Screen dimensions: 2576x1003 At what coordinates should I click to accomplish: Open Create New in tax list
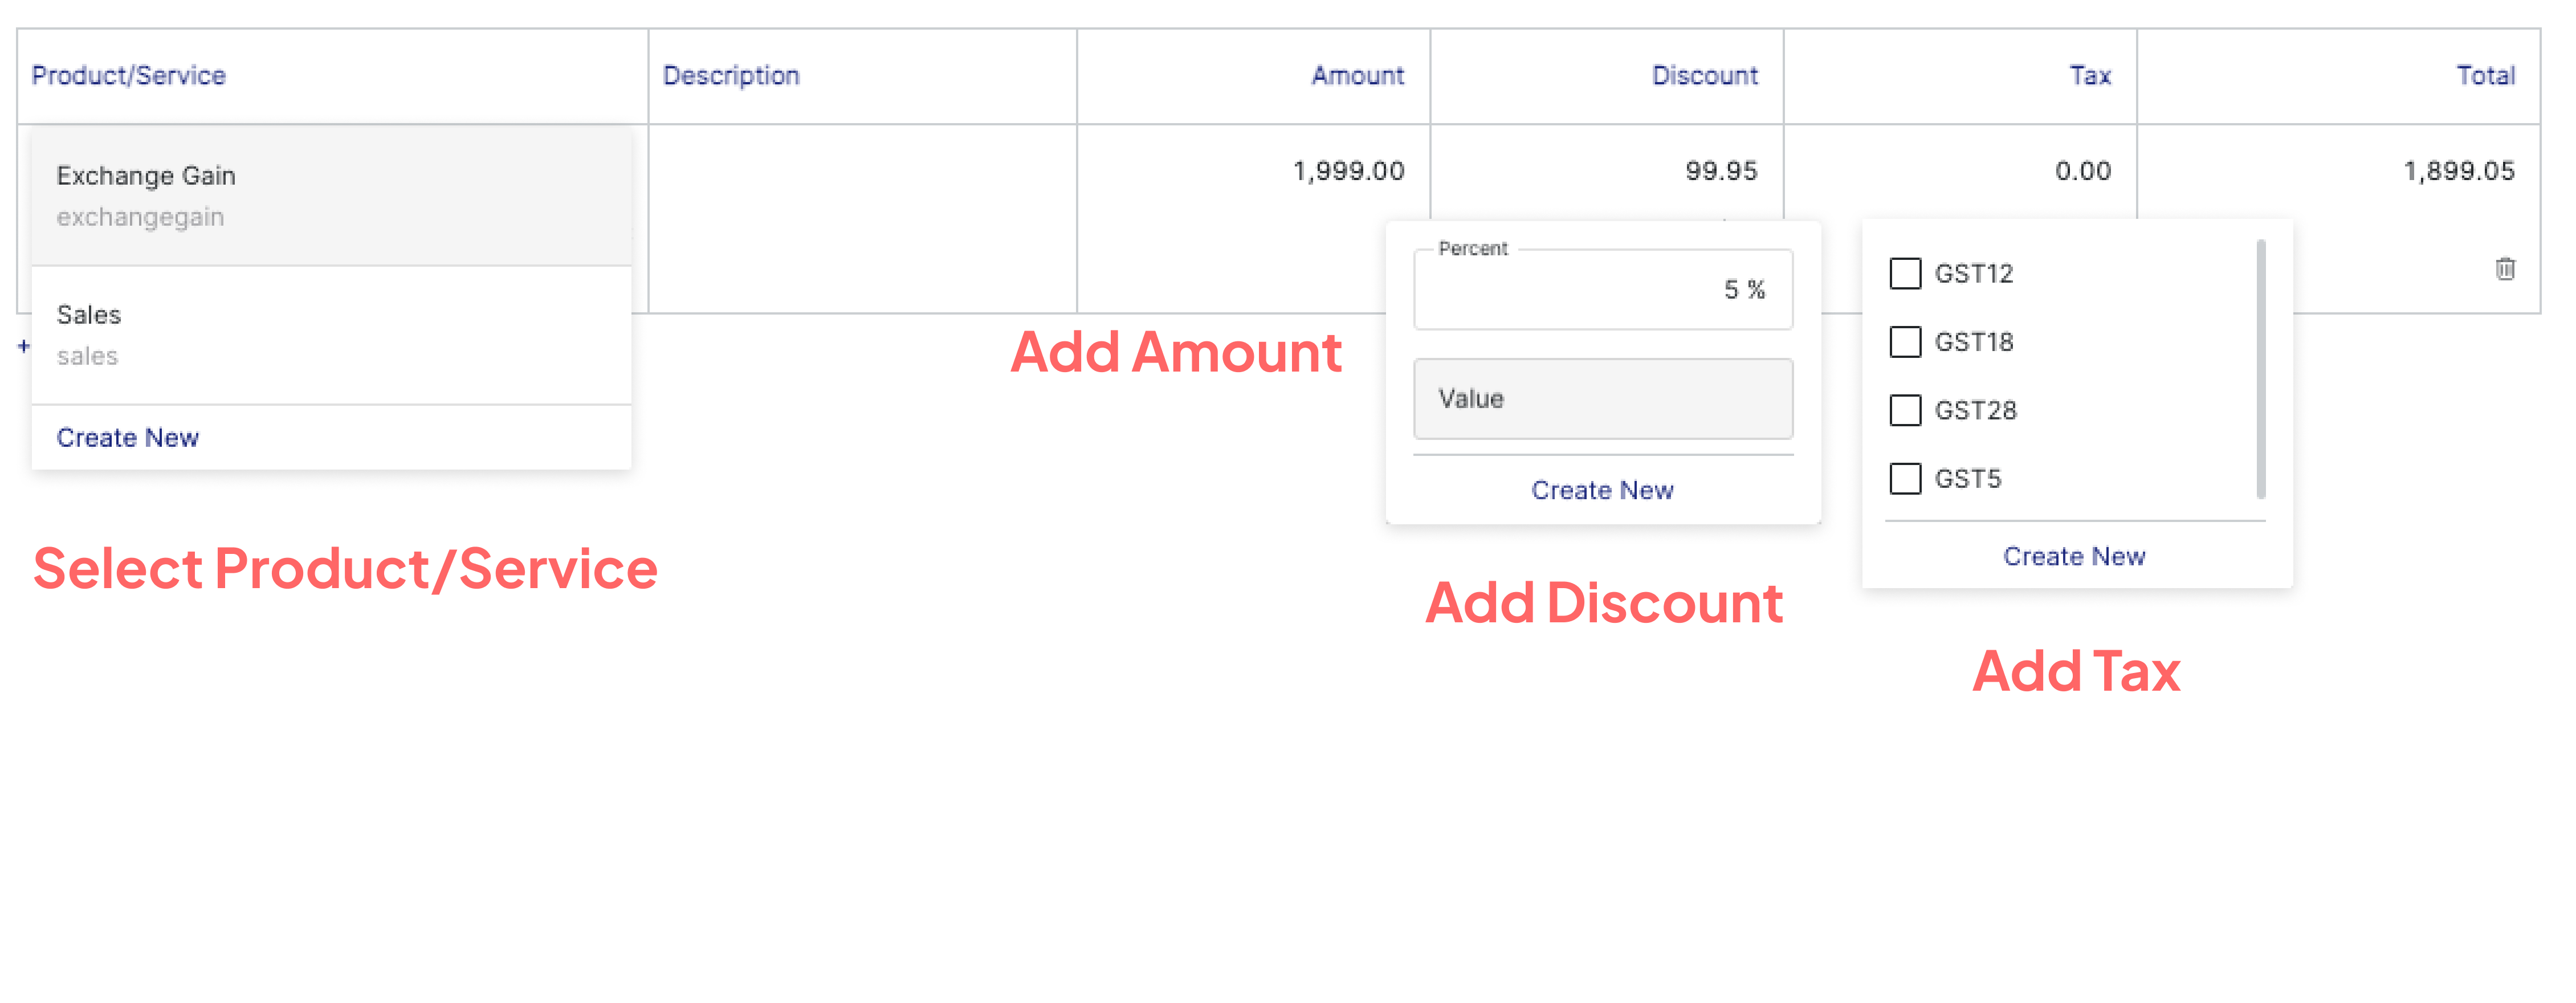[2074, 556]
